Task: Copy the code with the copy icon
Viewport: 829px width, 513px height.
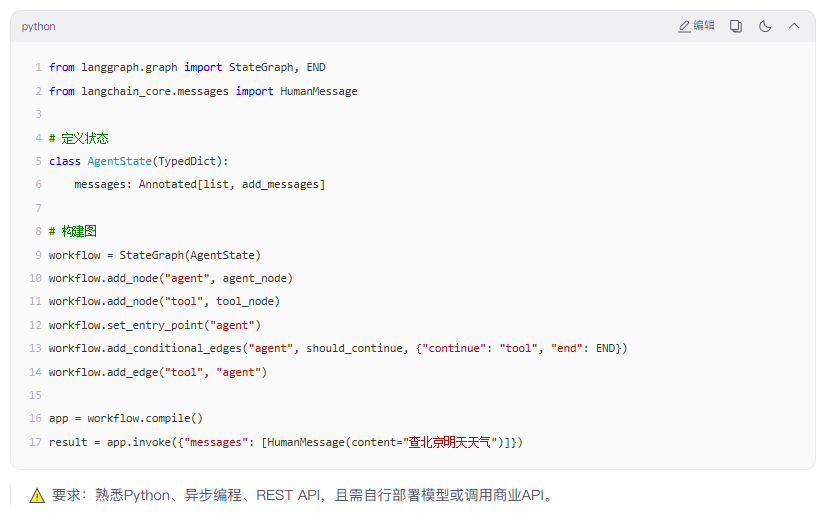Action: click(736, 26)
